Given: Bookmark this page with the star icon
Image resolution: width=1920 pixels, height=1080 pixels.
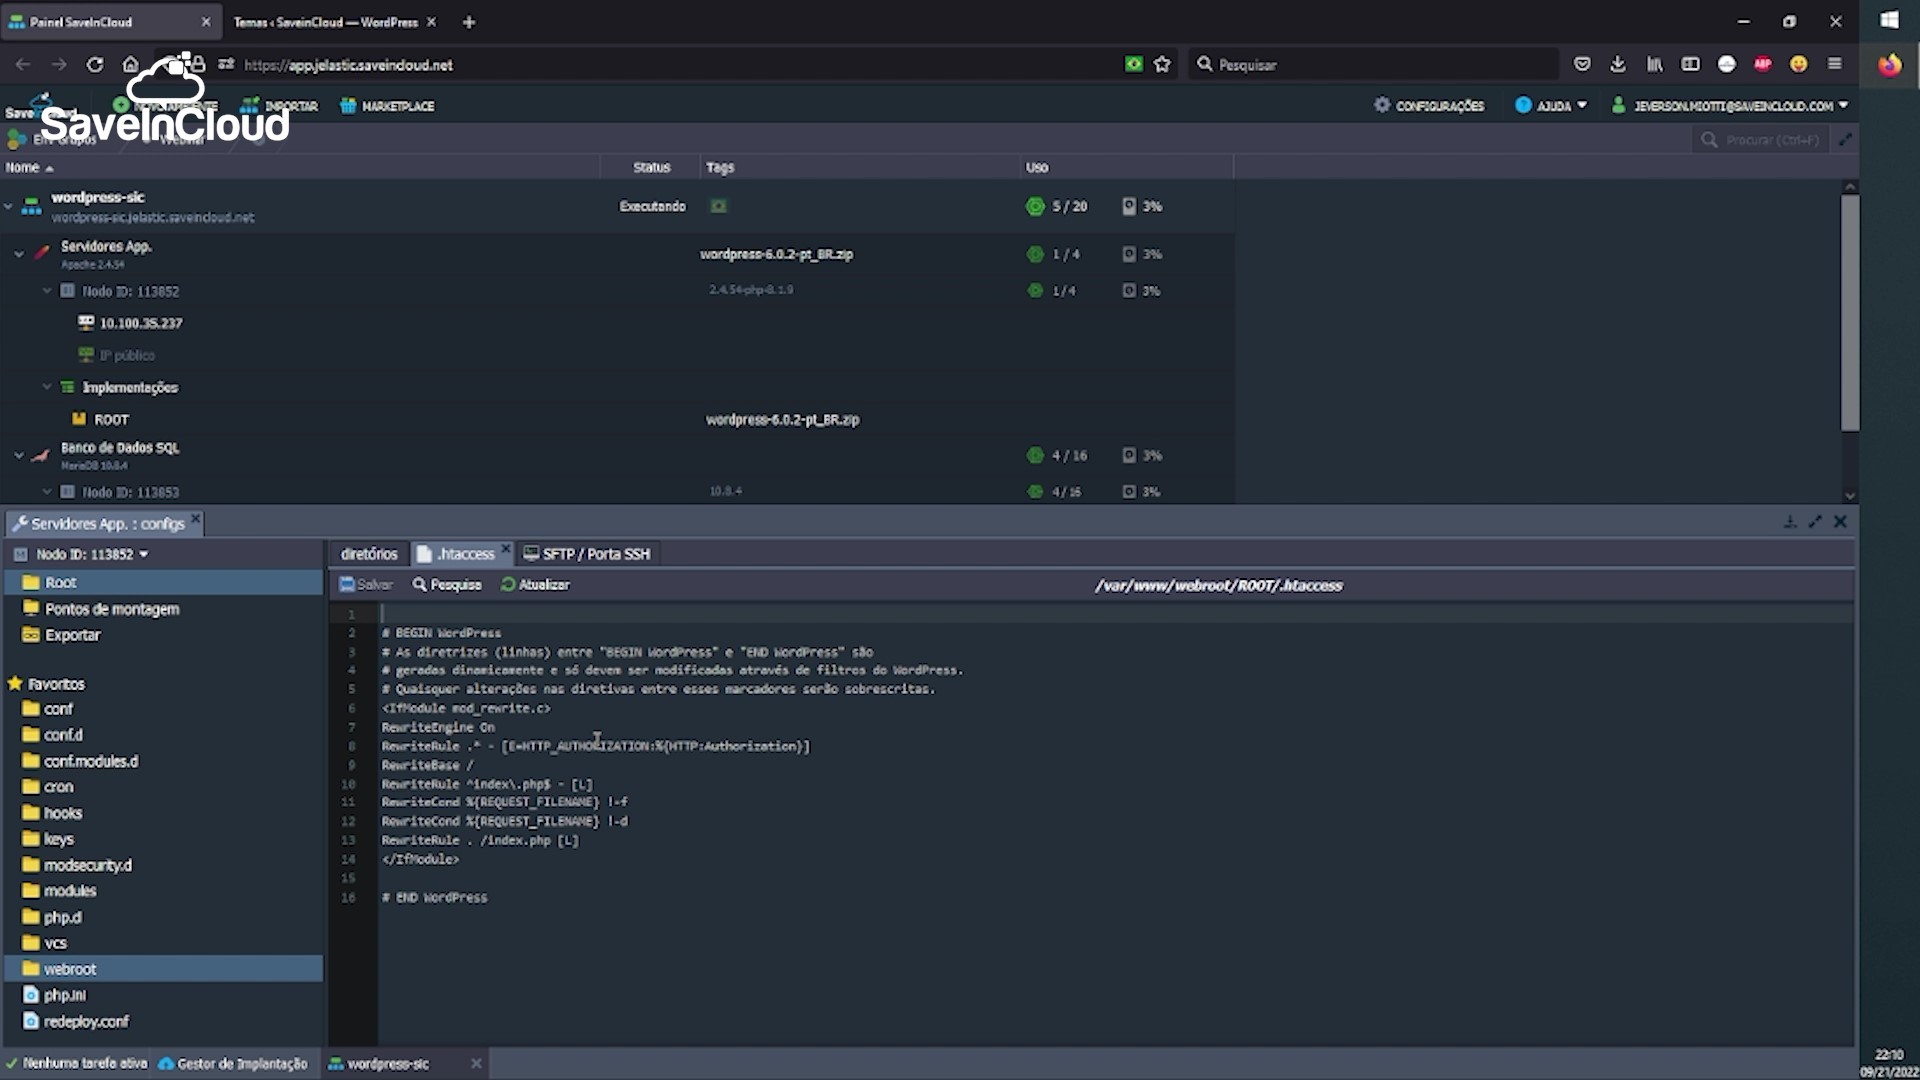Looking at the screenshot, I should coord(1162,65).
